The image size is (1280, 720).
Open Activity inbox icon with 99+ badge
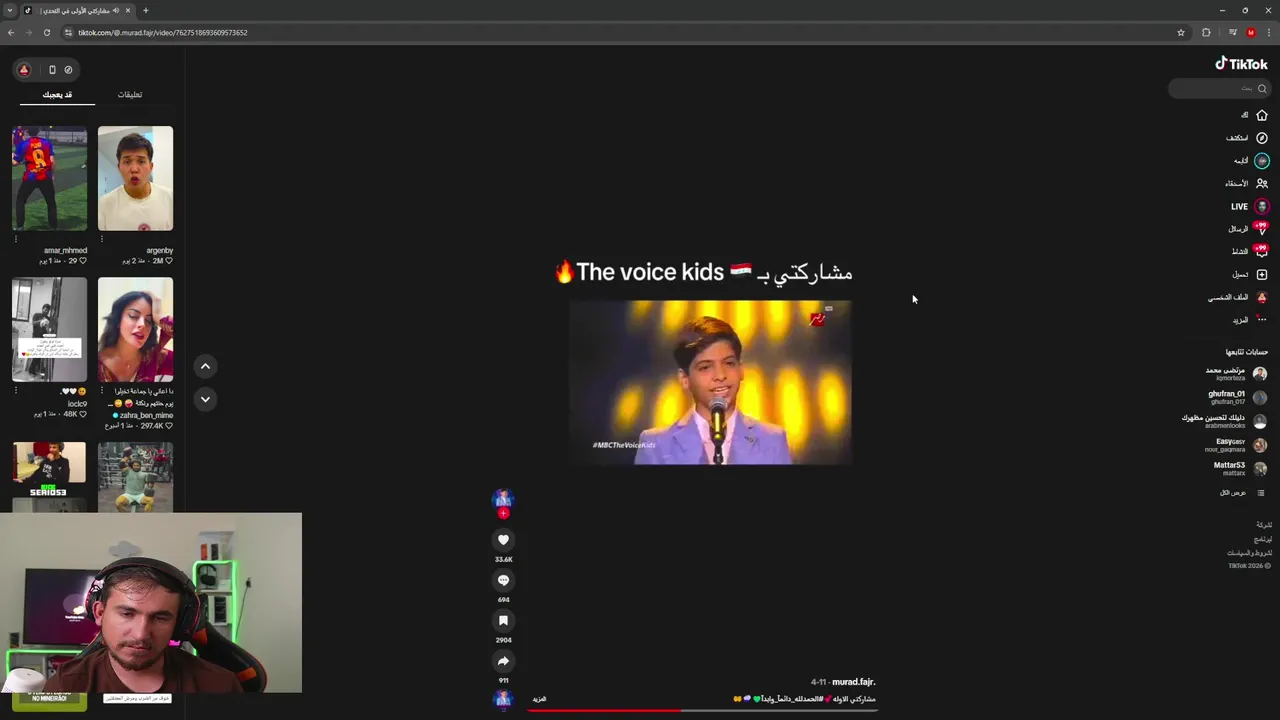[1261, 251]
